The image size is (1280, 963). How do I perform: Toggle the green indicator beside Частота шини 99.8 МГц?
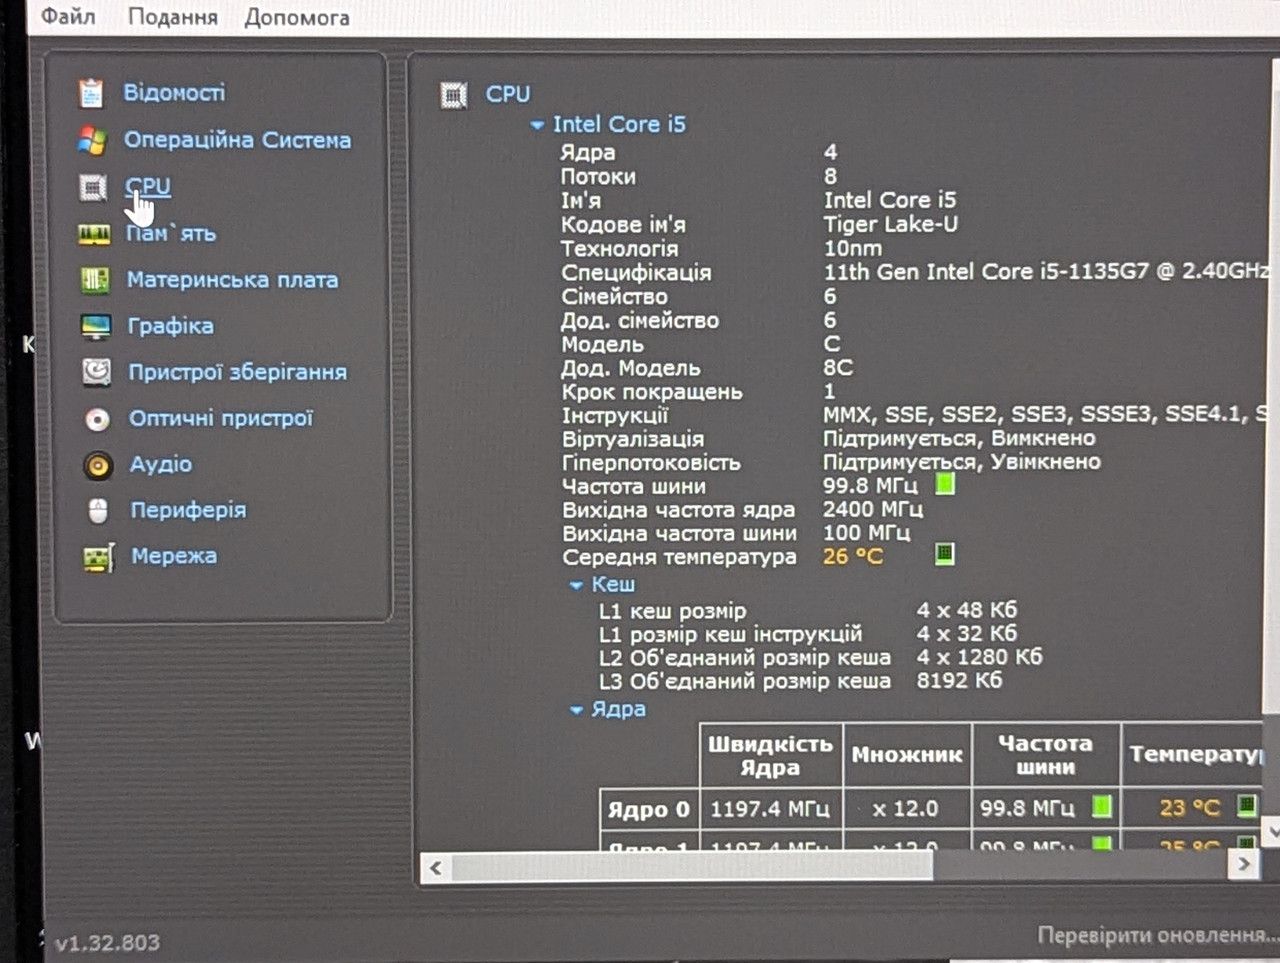click(x=944, y=484)
